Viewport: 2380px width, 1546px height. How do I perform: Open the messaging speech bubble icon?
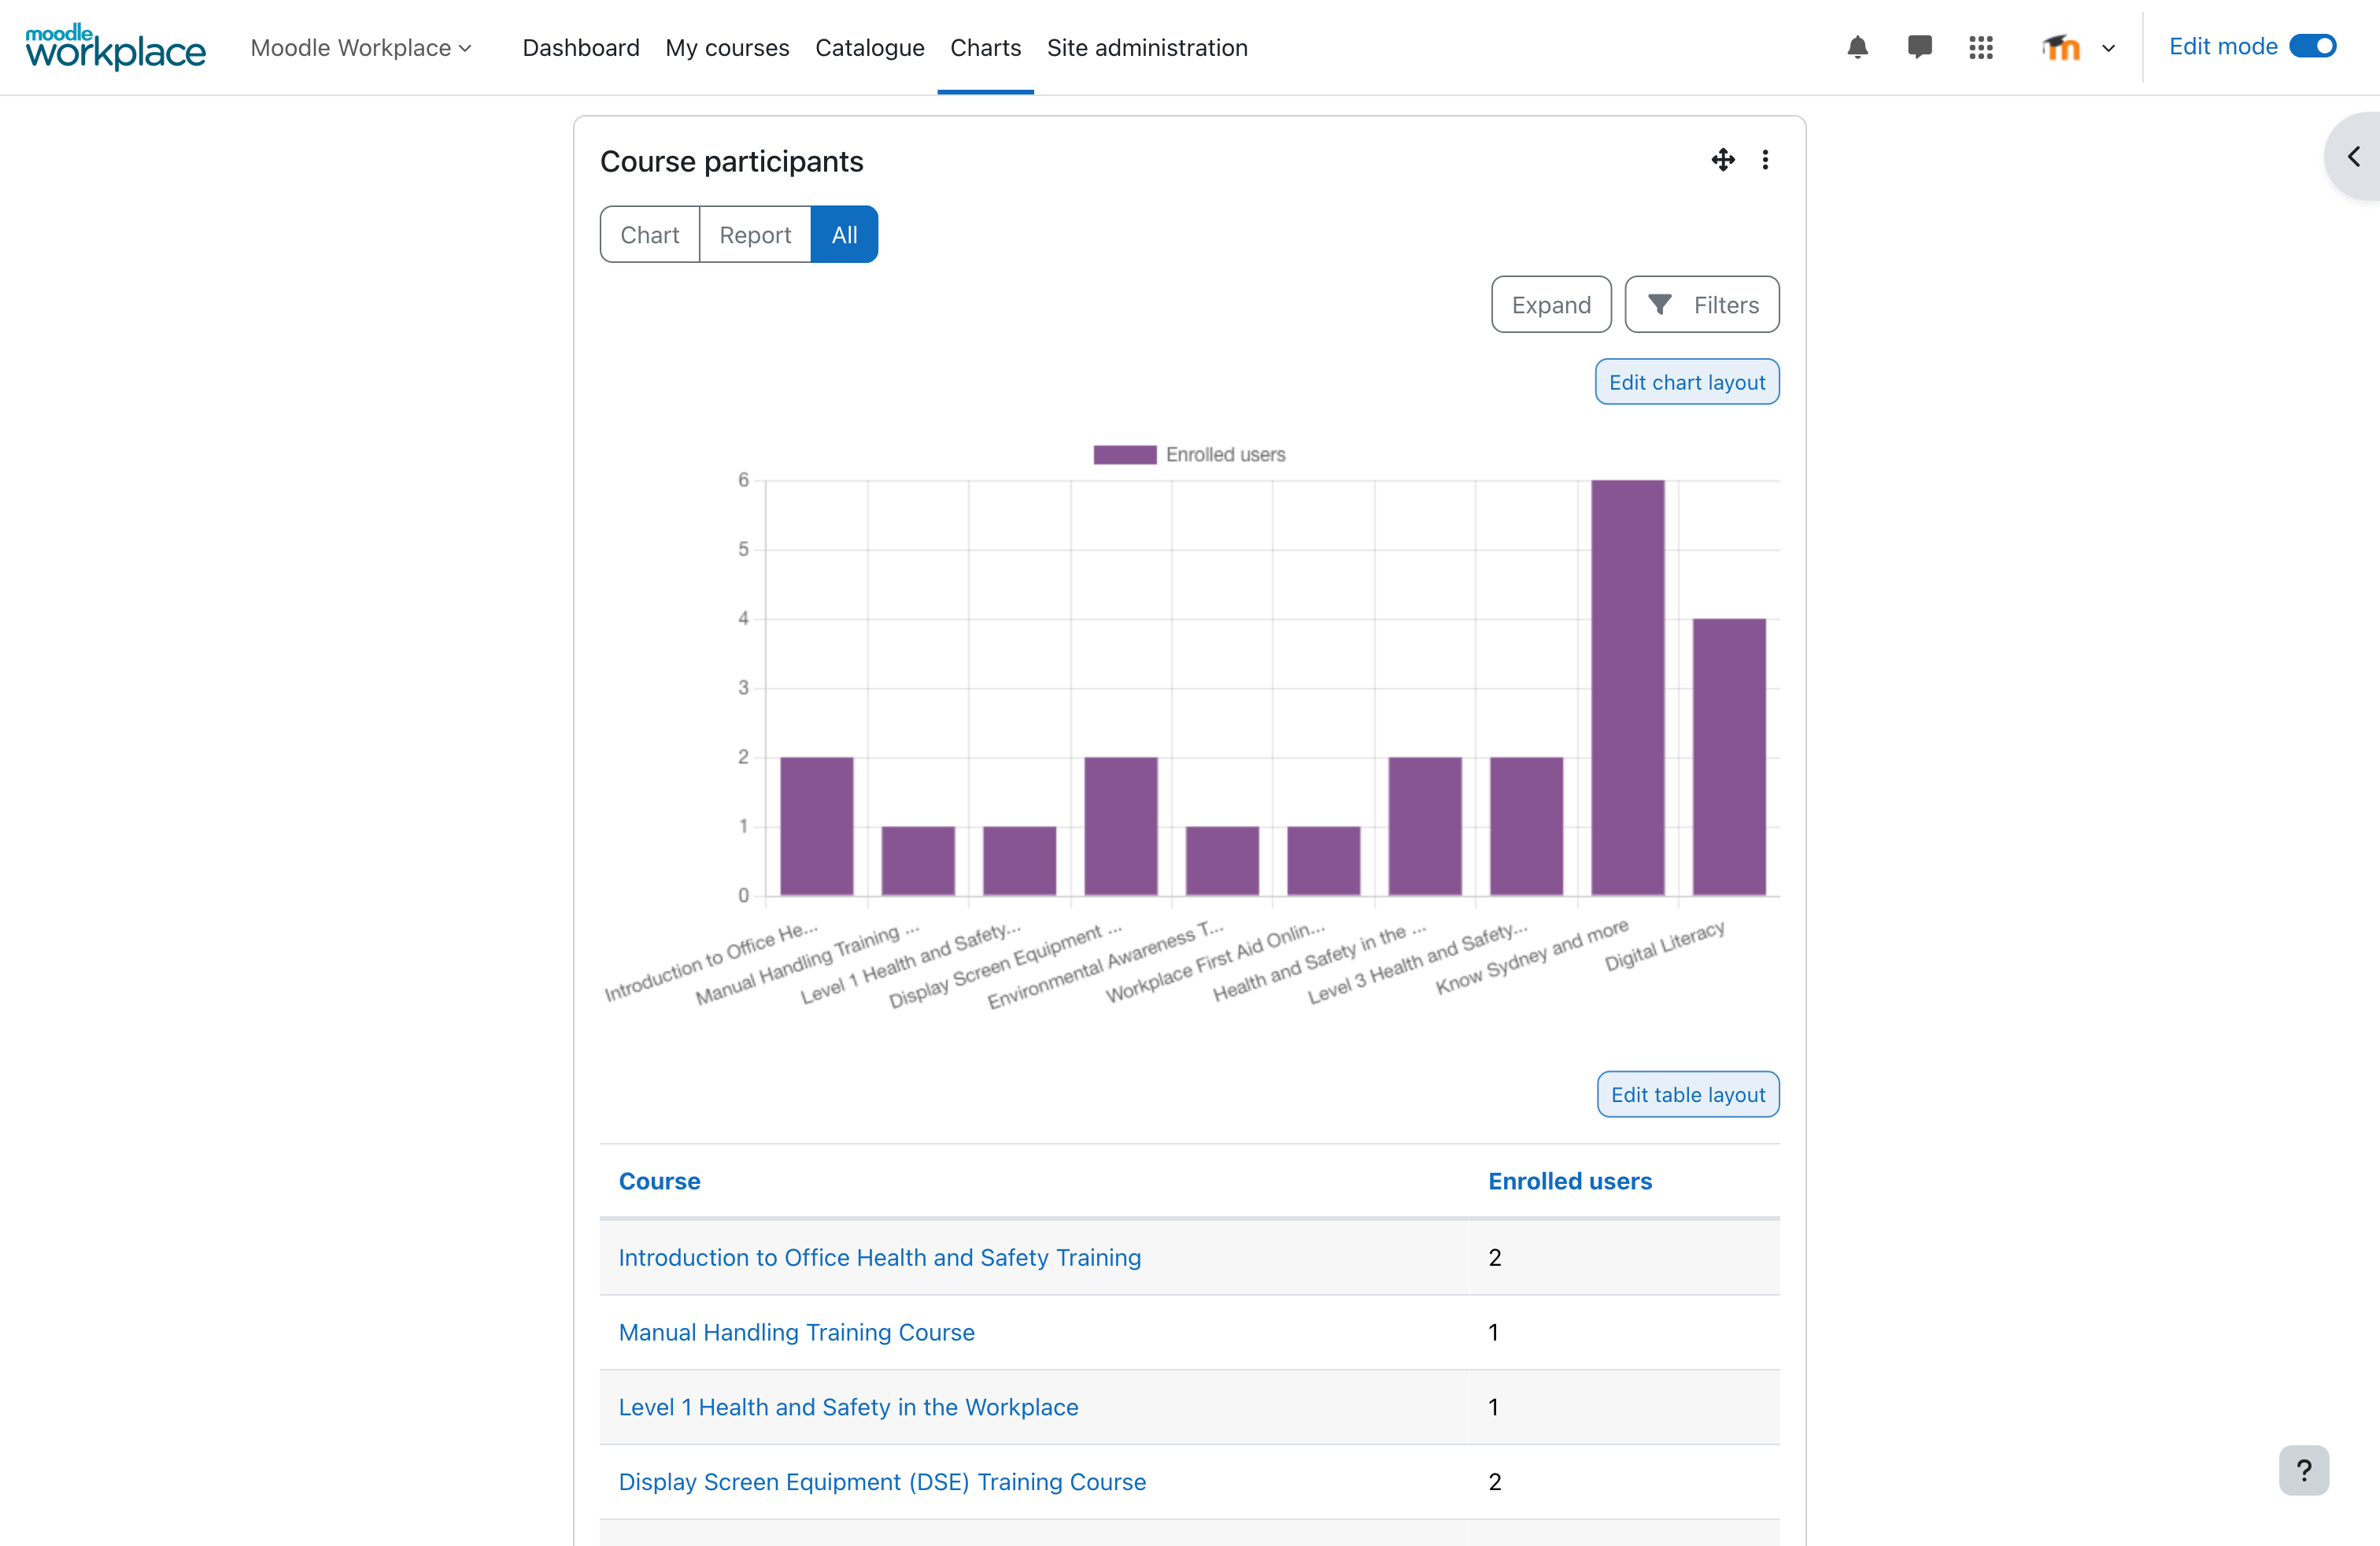tap(1919, 47)
